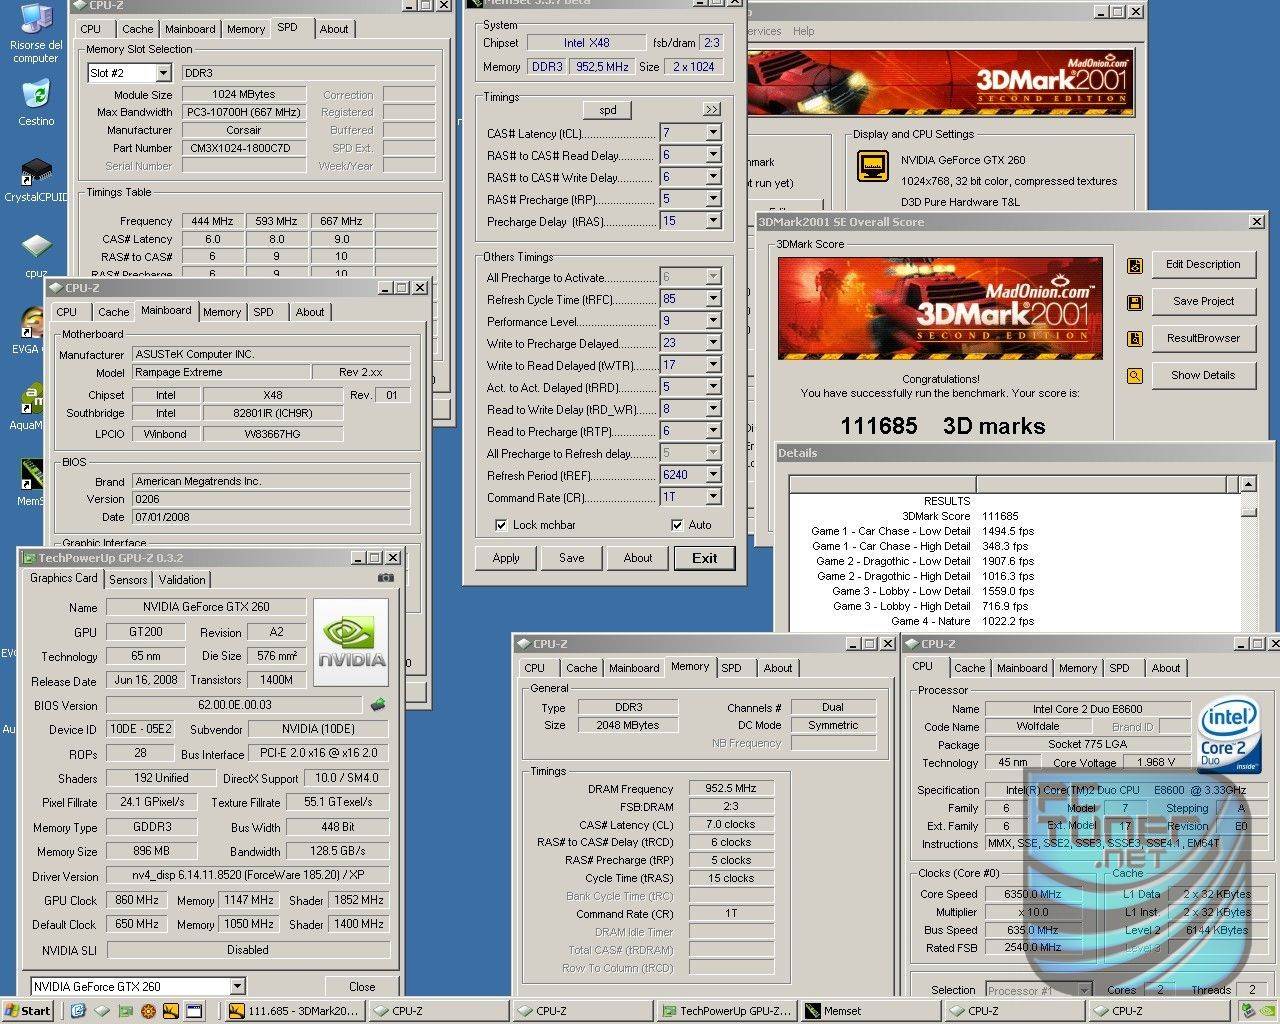Click the spd button in MemSet Timings
Viewport: 1280px width, 1024px height.
[608, 110]
